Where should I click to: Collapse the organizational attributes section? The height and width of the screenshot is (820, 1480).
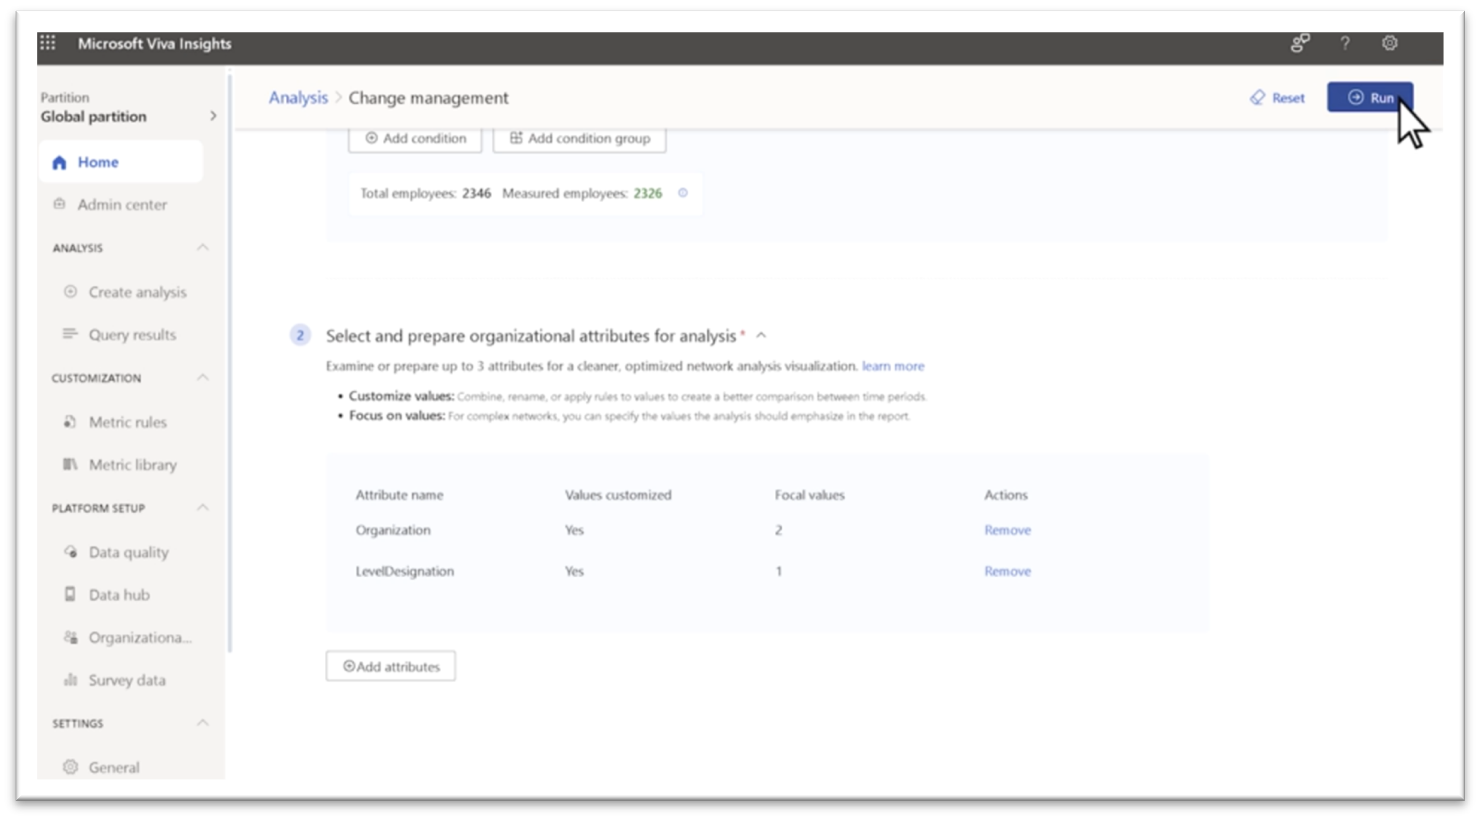(761, 335)
